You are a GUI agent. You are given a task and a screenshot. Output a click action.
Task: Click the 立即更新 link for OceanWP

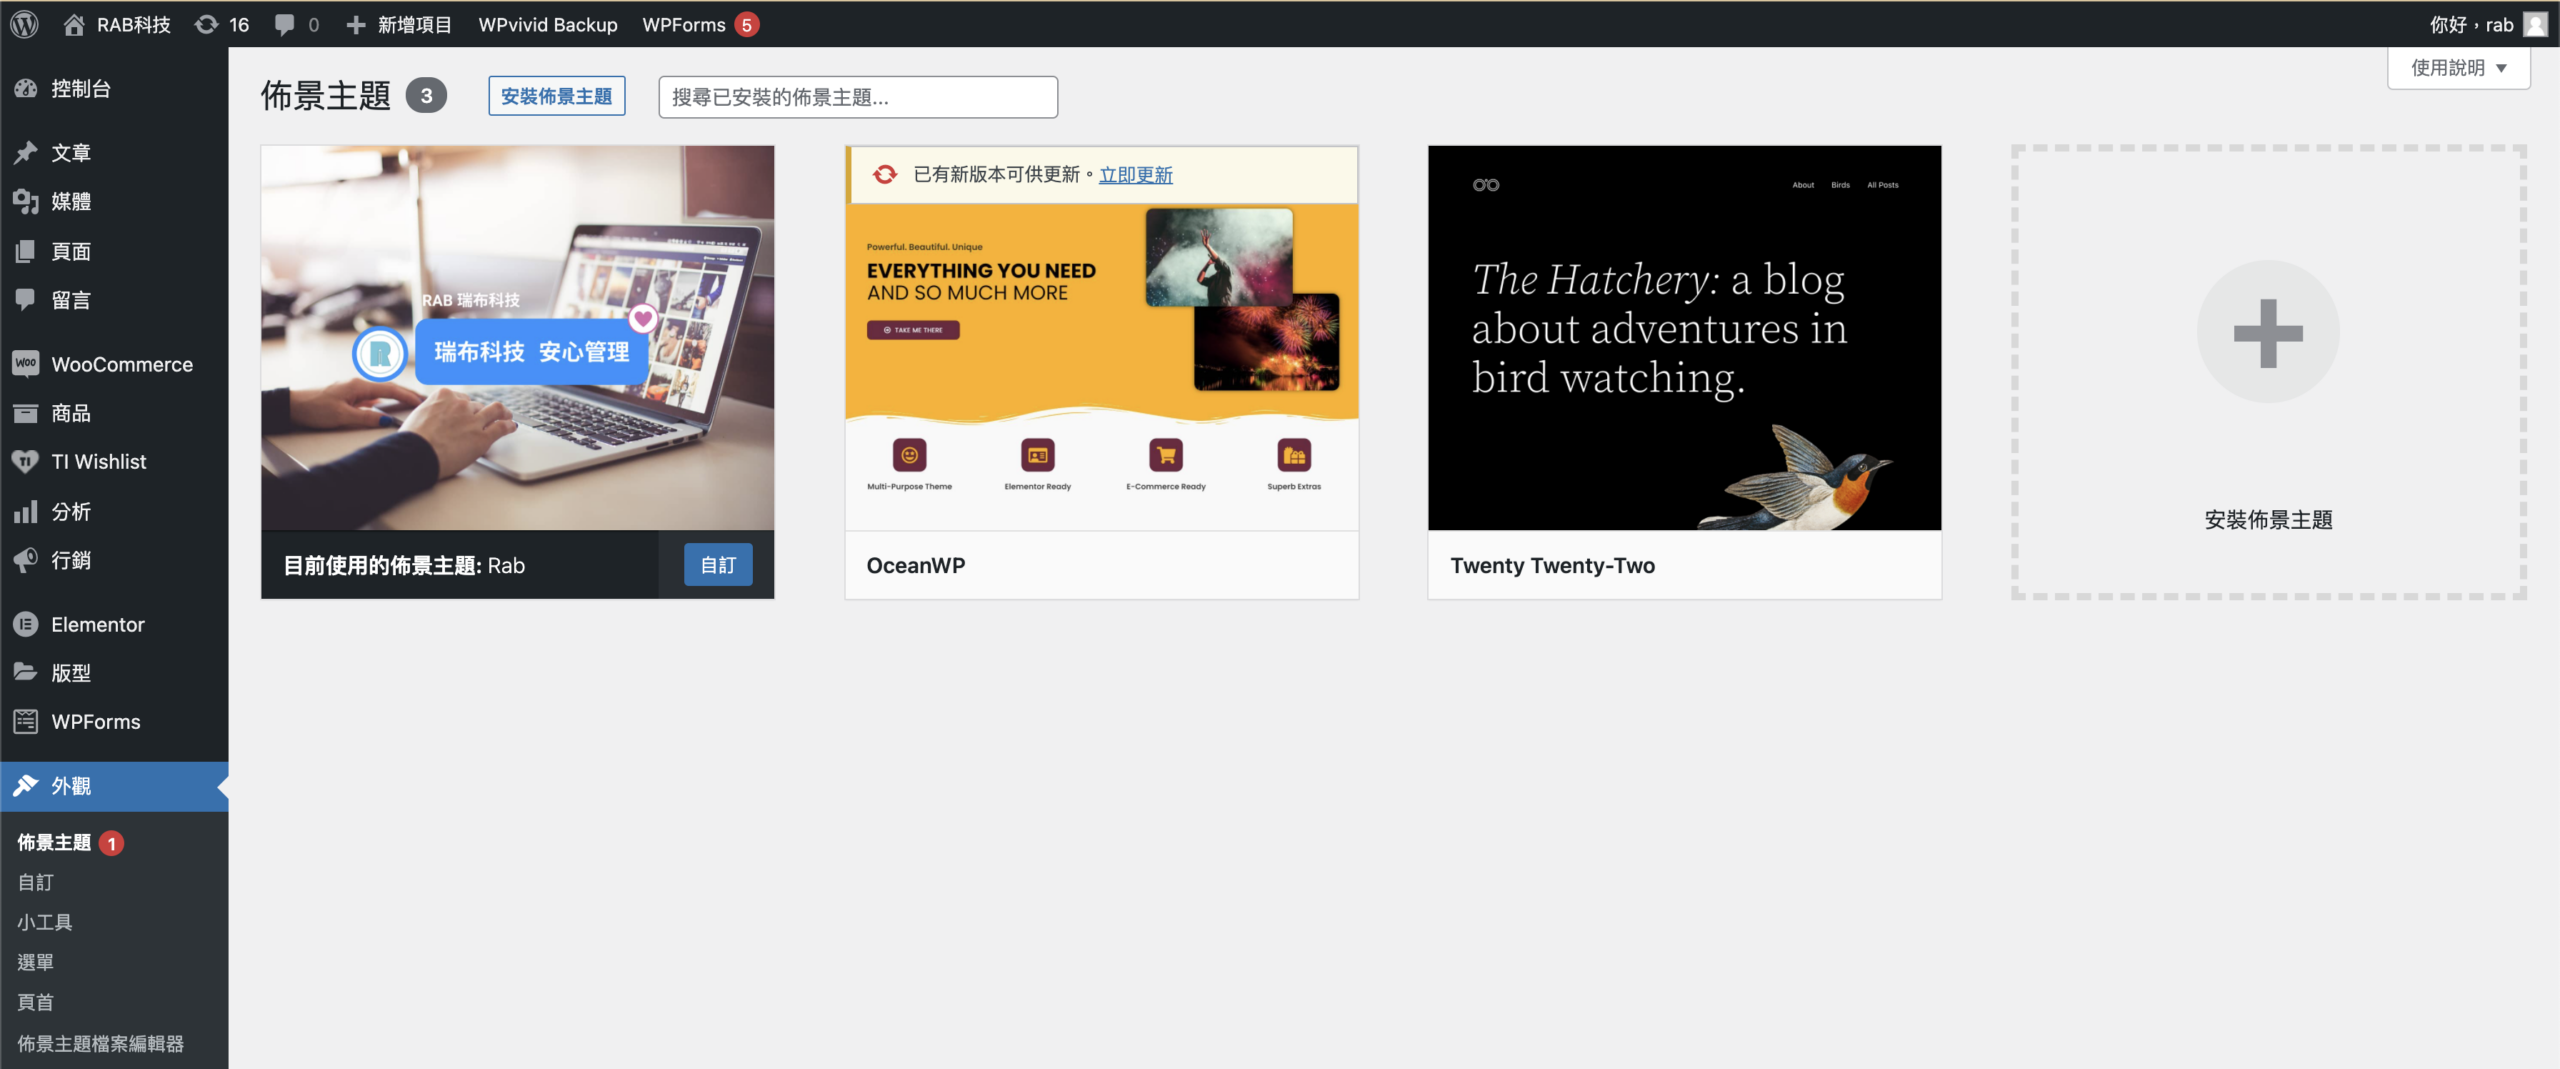pos(1135,175)
